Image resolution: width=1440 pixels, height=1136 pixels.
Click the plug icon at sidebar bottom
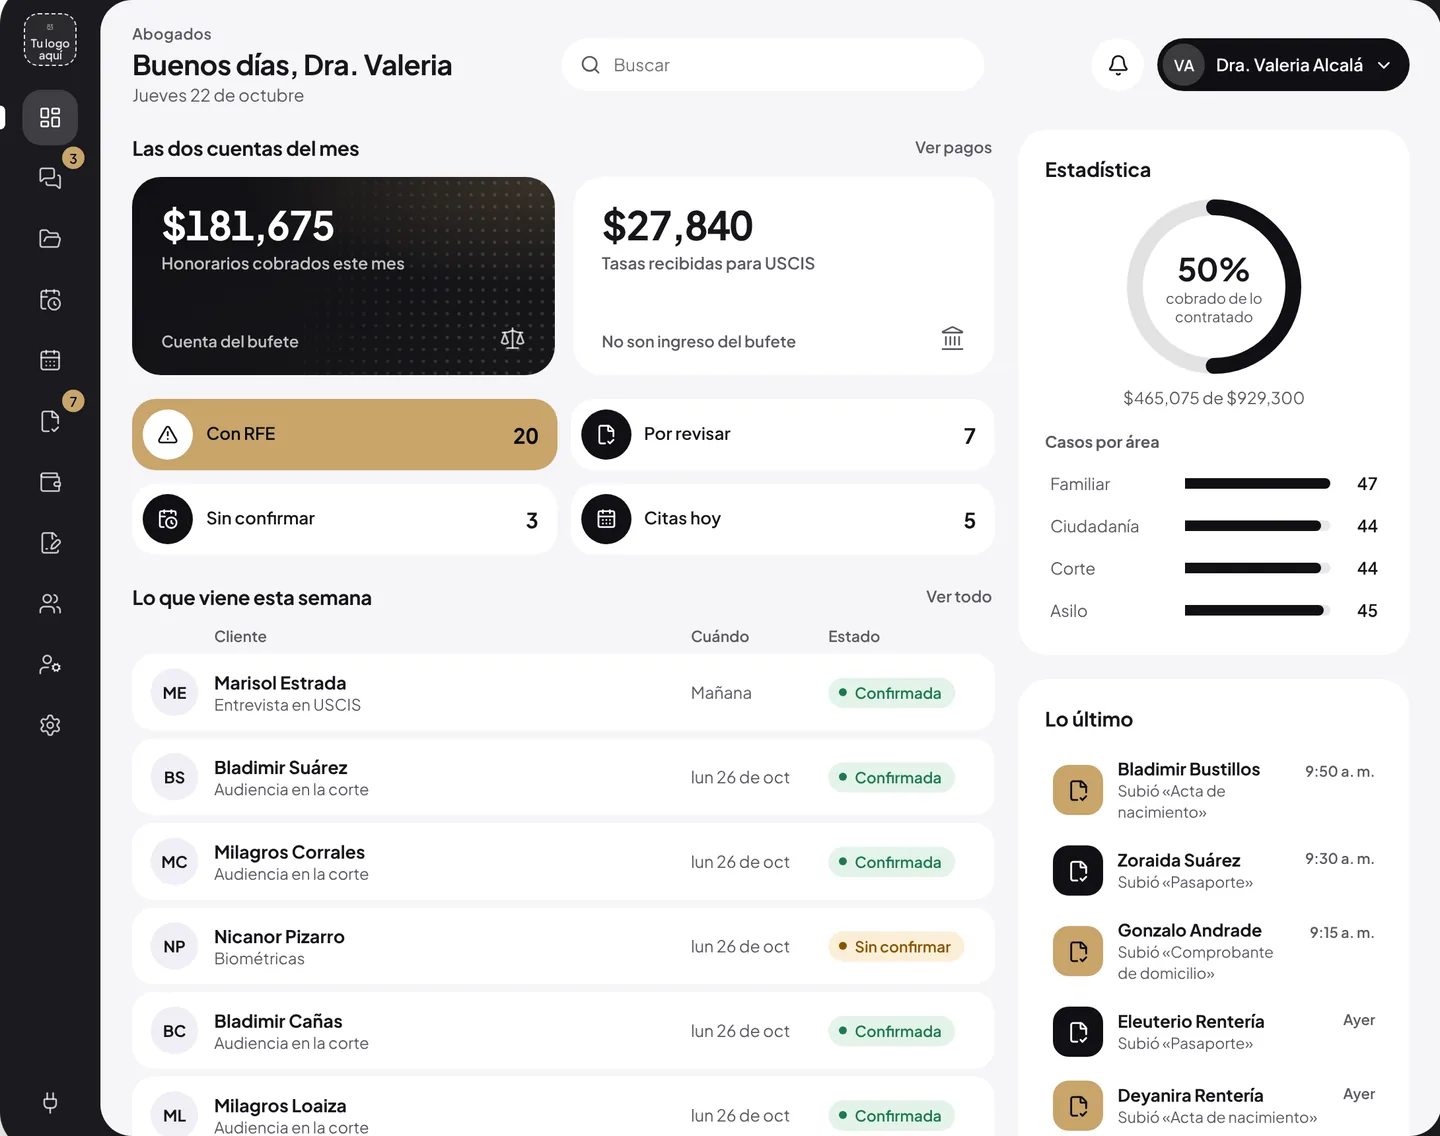coord(50,1103)
